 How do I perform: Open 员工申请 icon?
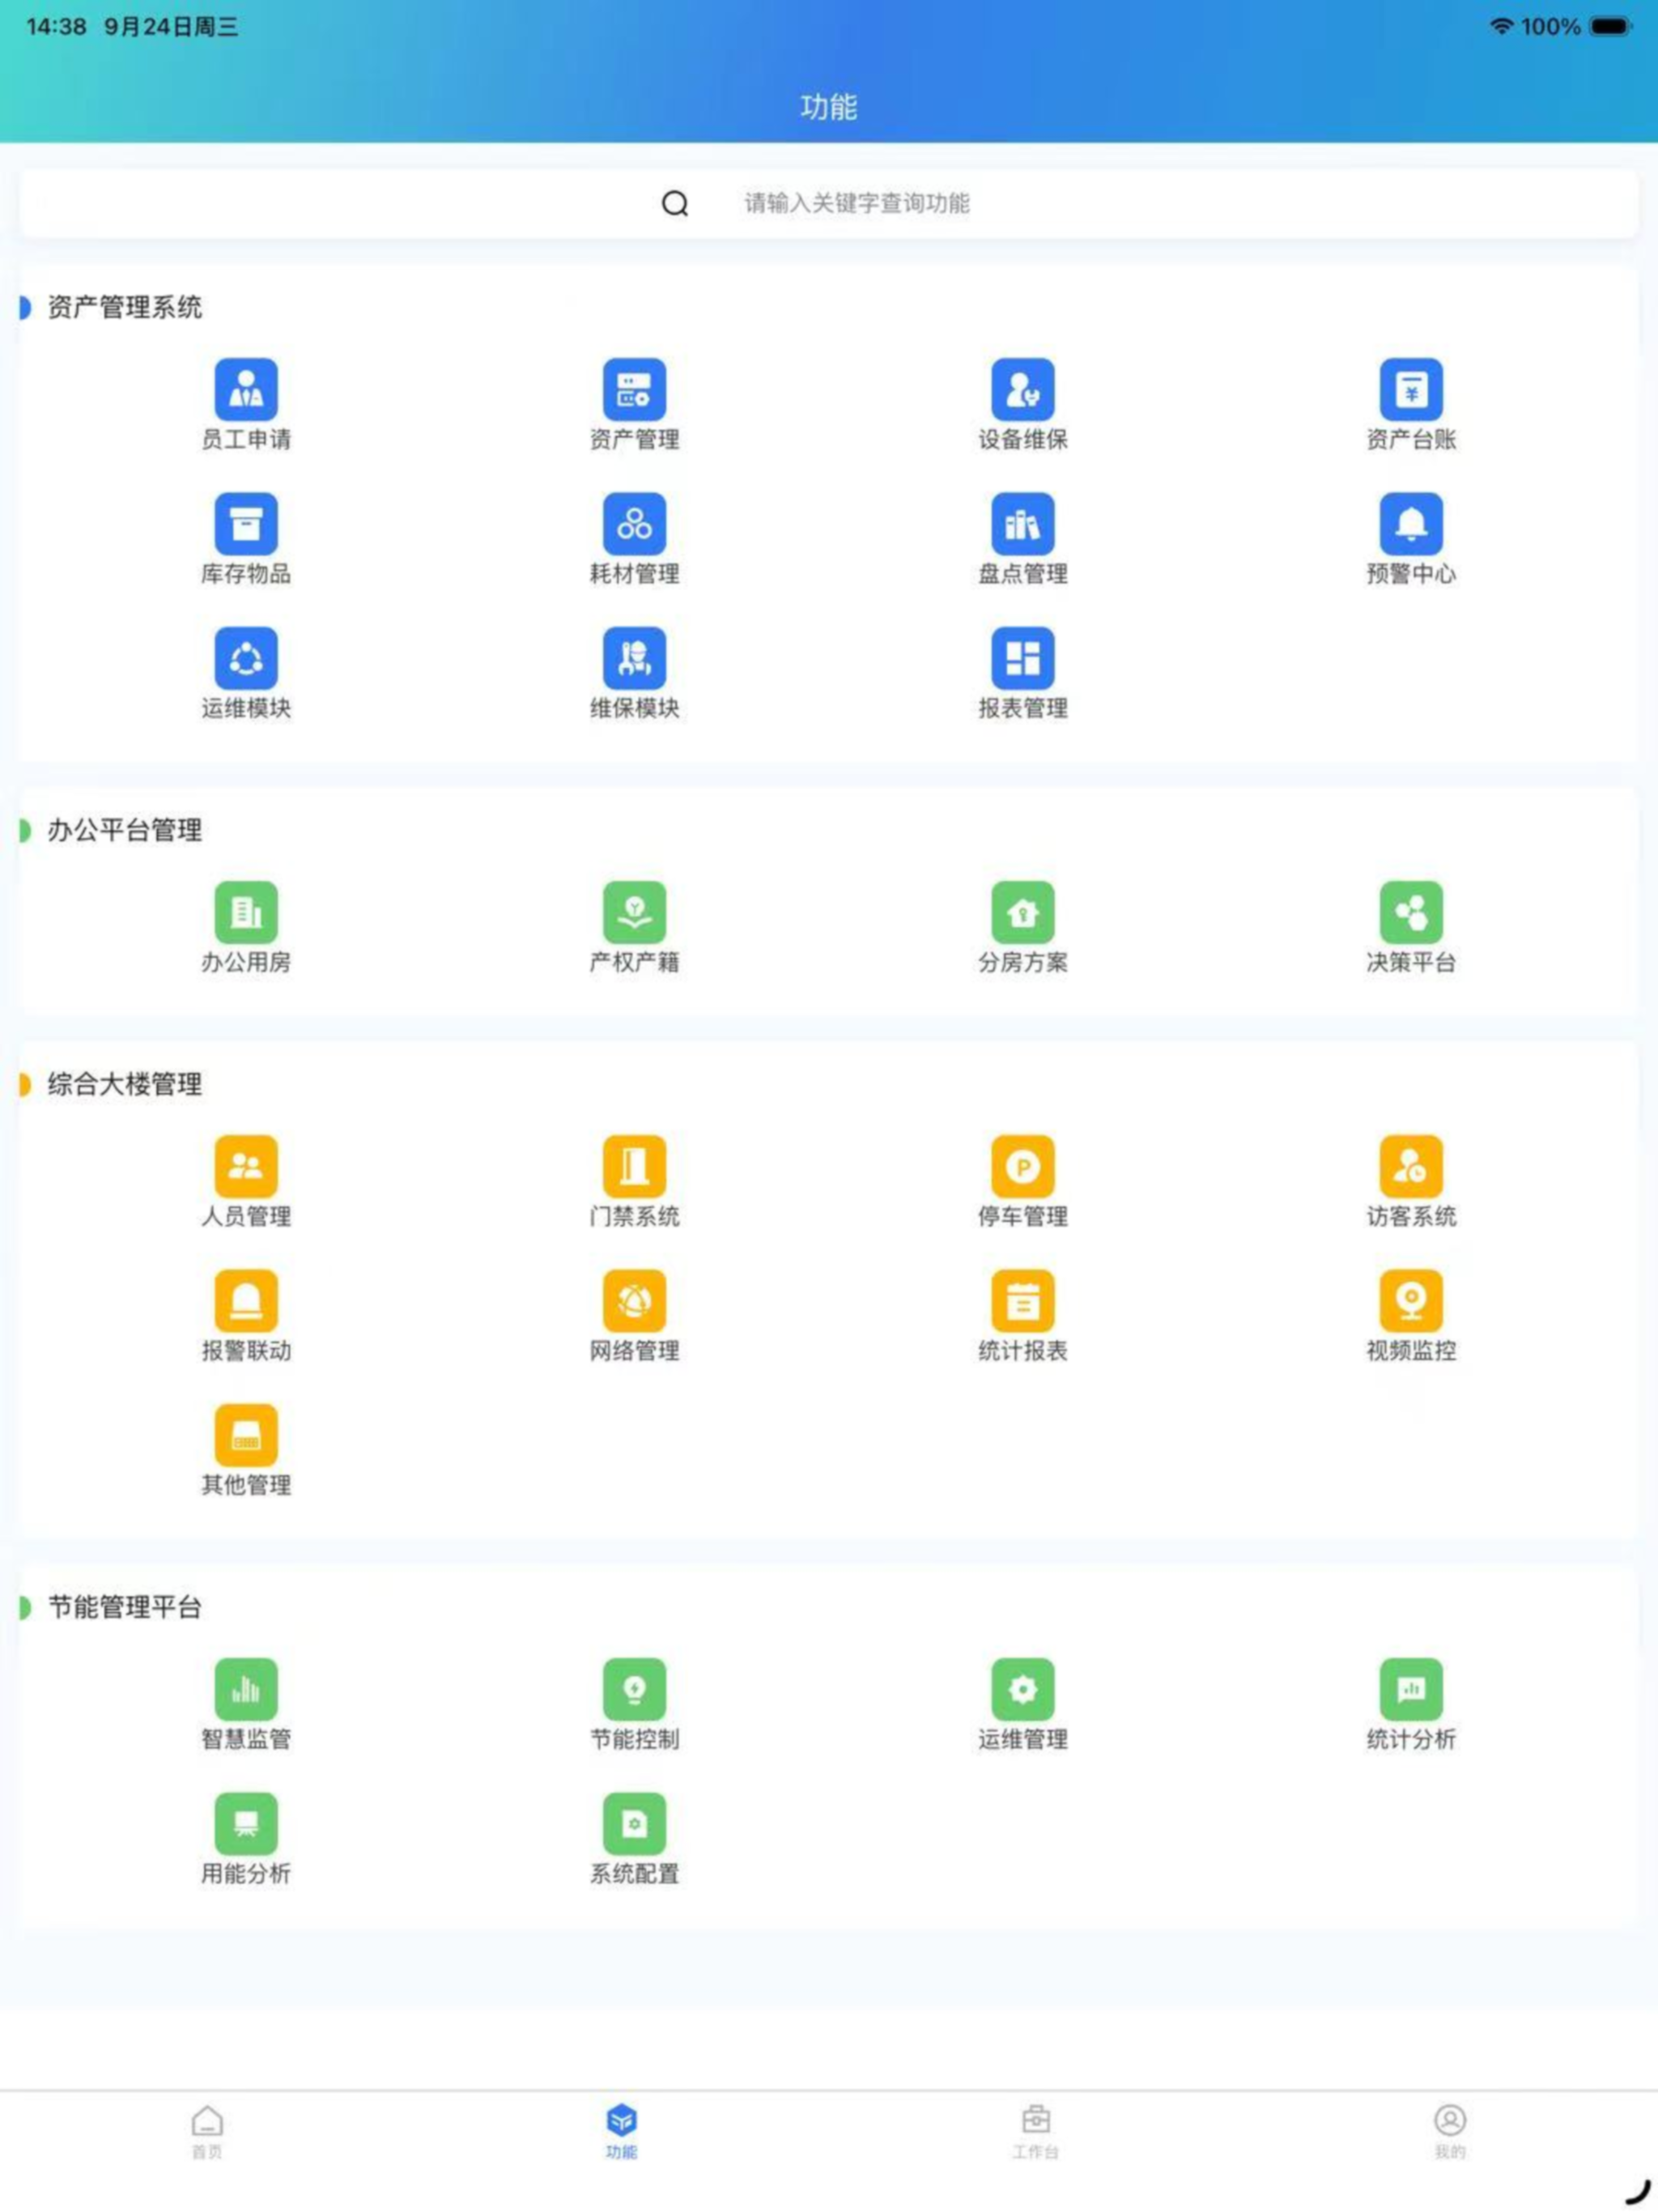(x=246, y=389)
